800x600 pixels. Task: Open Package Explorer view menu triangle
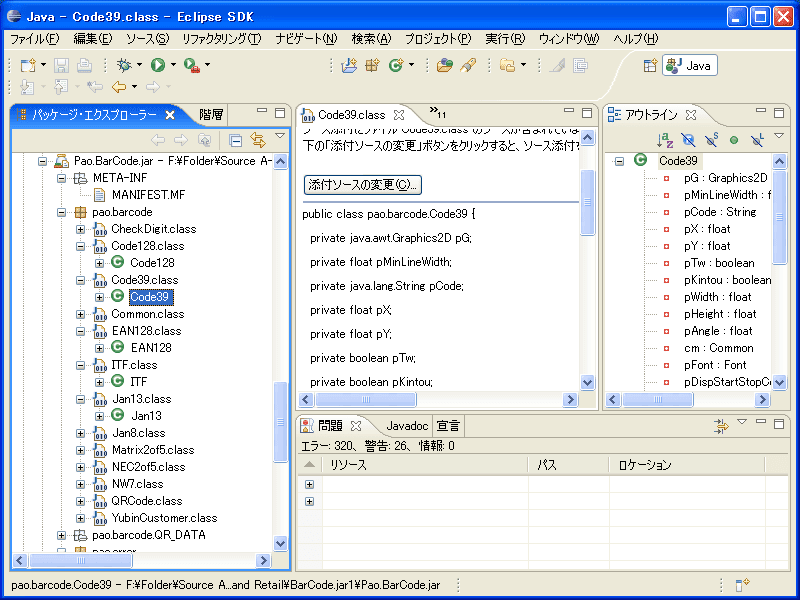(280, 136)
